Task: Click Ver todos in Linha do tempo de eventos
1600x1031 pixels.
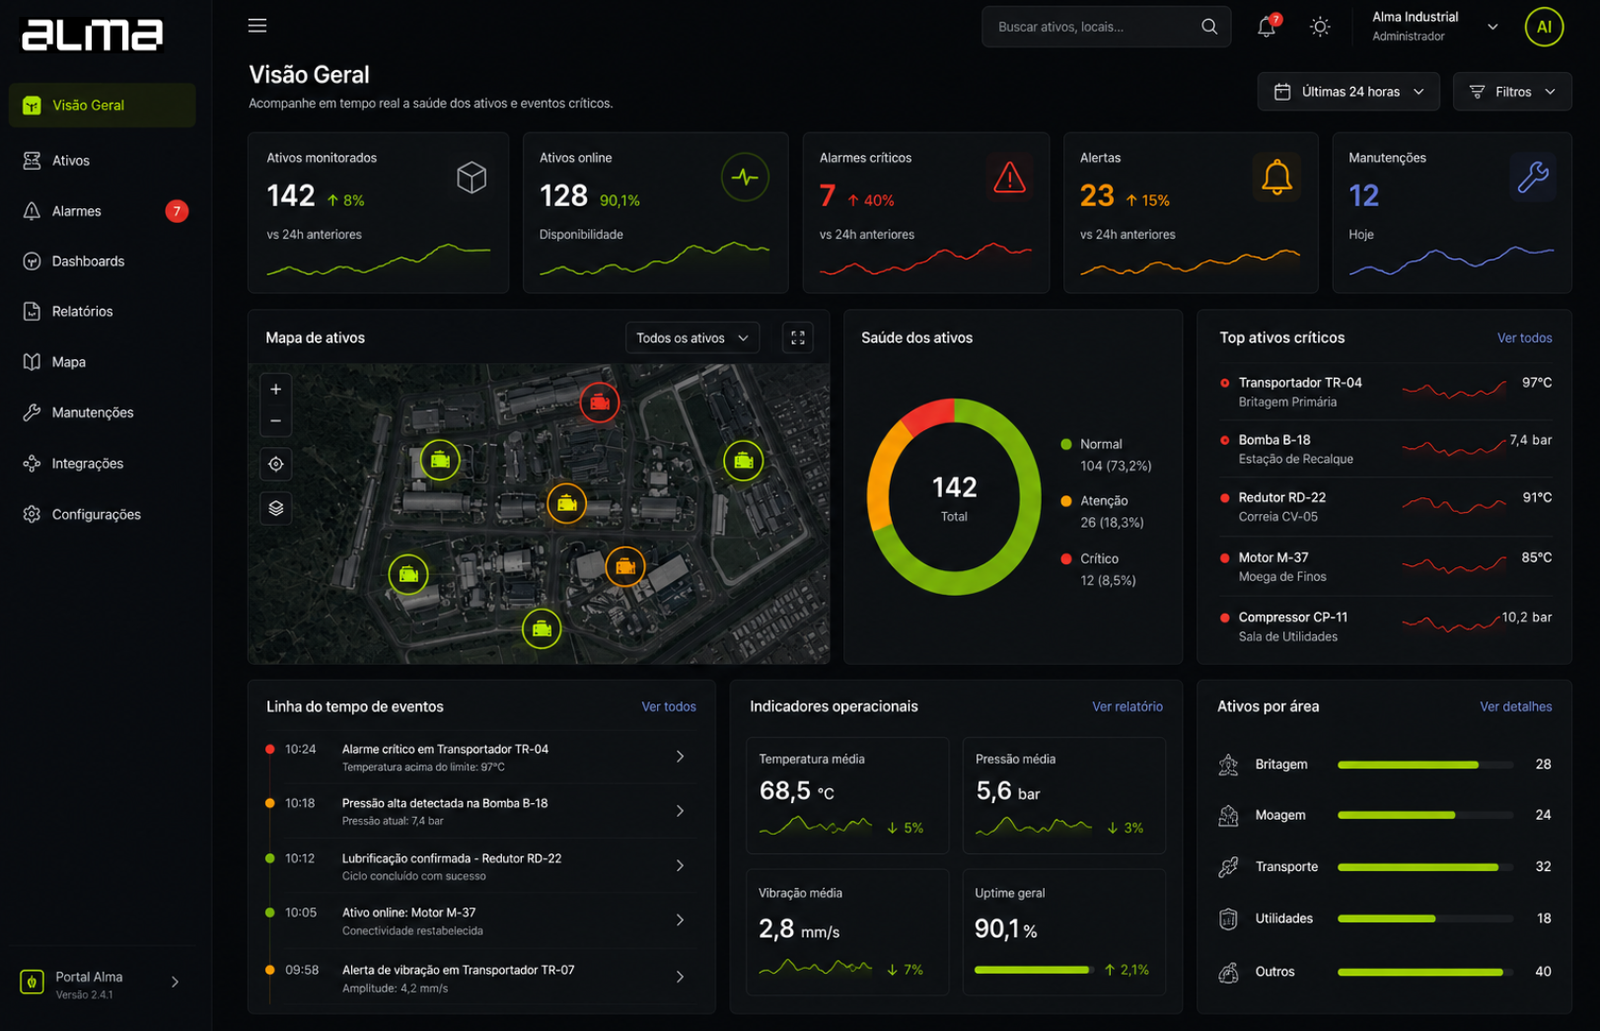Action: tap(669, 707)
